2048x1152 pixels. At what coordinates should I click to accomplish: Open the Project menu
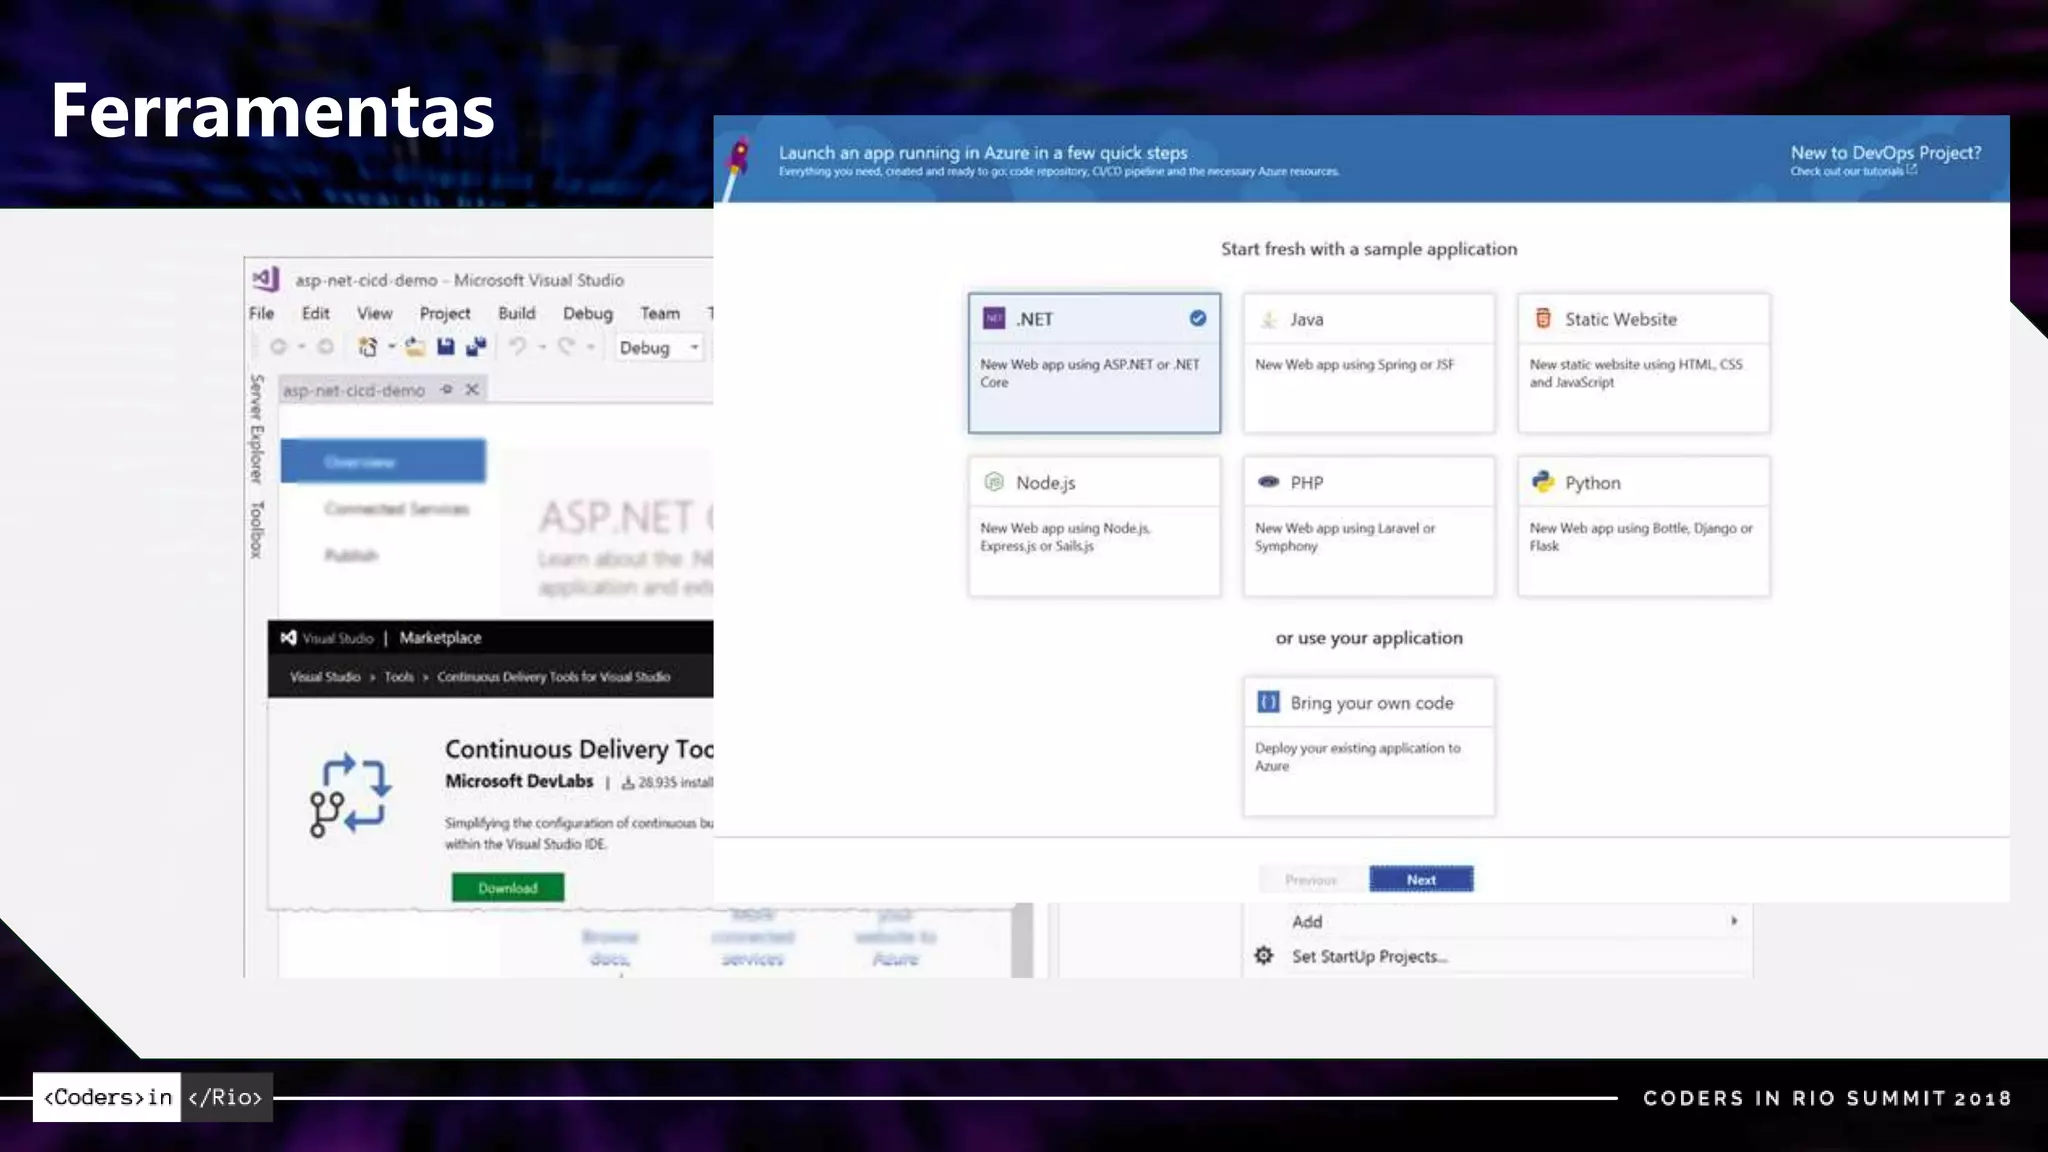click(x=445, y=313)
